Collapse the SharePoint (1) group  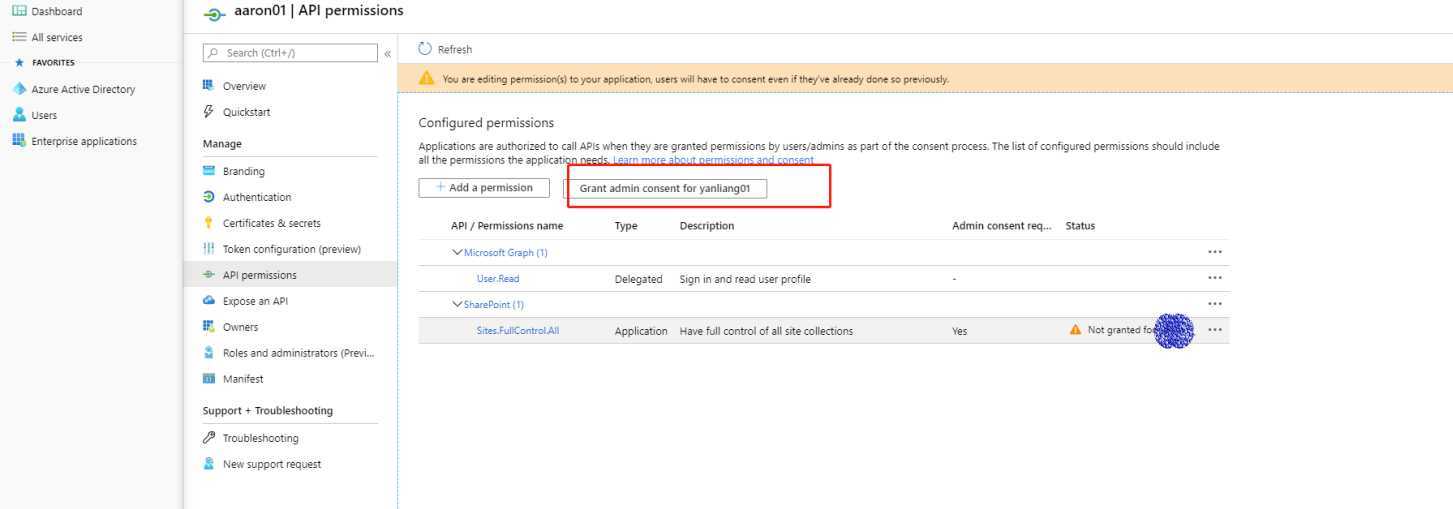458,304
